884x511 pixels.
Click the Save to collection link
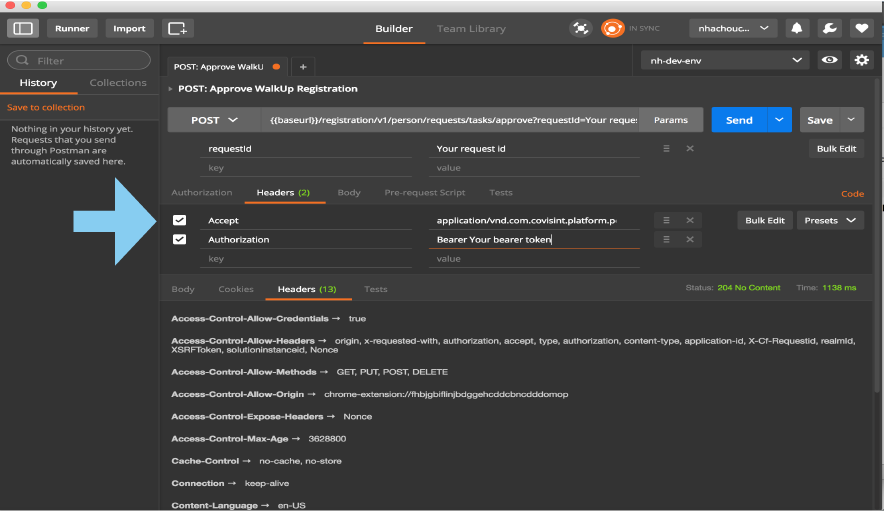[46, 107]
